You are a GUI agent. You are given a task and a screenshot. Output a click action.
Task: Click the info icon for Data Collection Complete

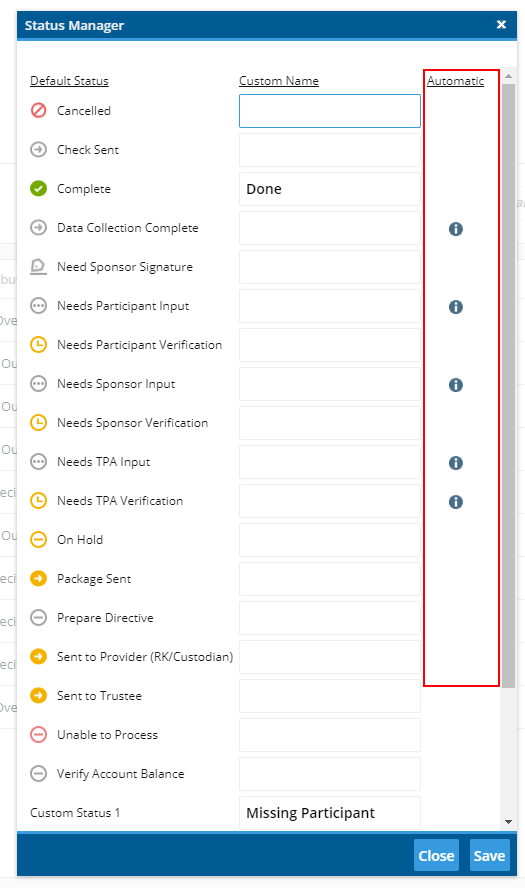coord(455,229)
